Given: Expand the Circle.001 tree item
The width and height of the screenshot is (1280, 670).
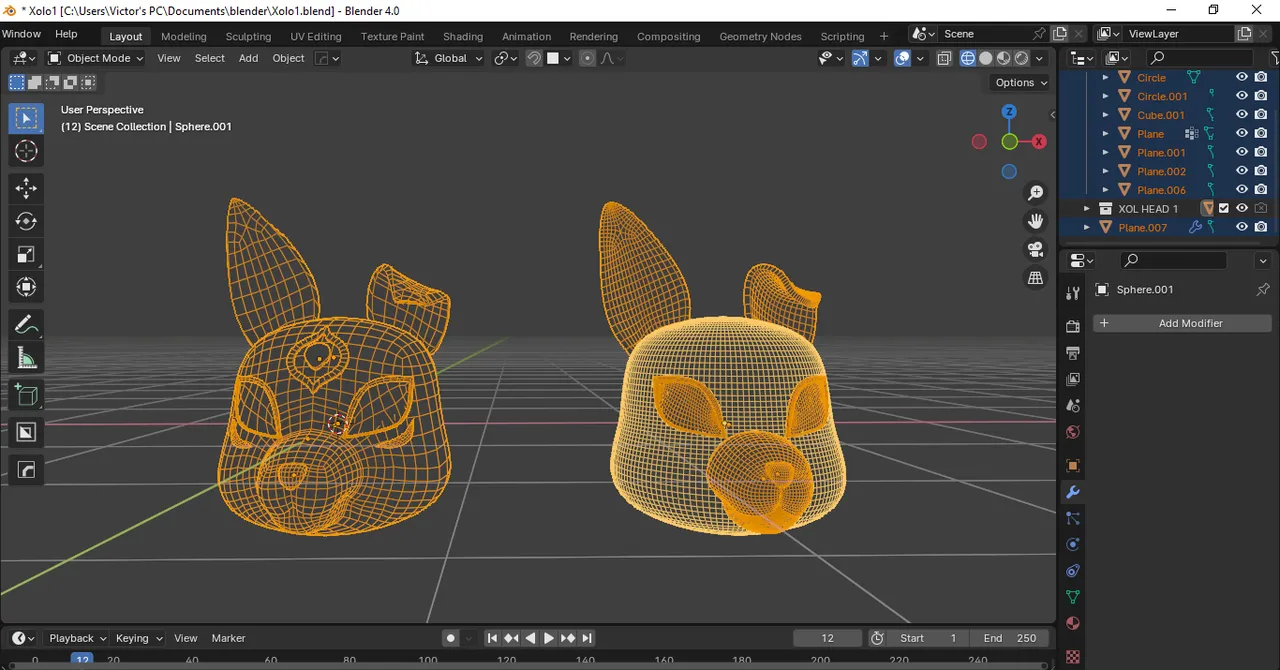Looking at the screenshot, I should click(x=1105, y=96).
